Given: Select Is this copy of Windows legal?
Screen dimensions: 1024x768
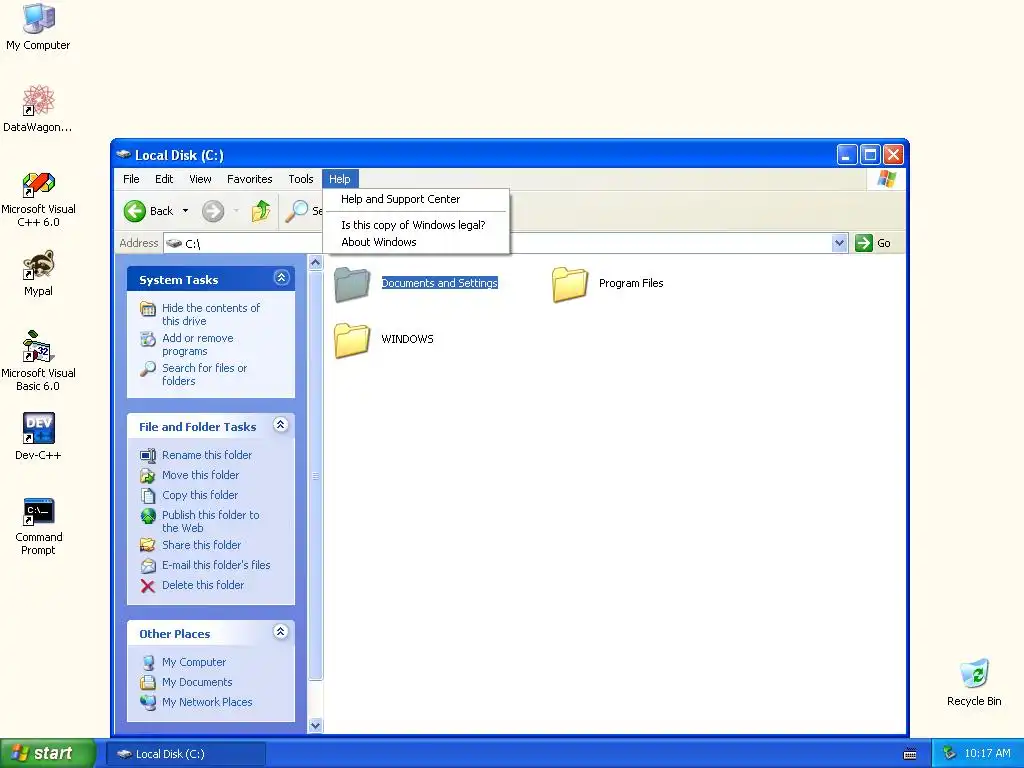Looking at the screenshot, I should (416, 225).
